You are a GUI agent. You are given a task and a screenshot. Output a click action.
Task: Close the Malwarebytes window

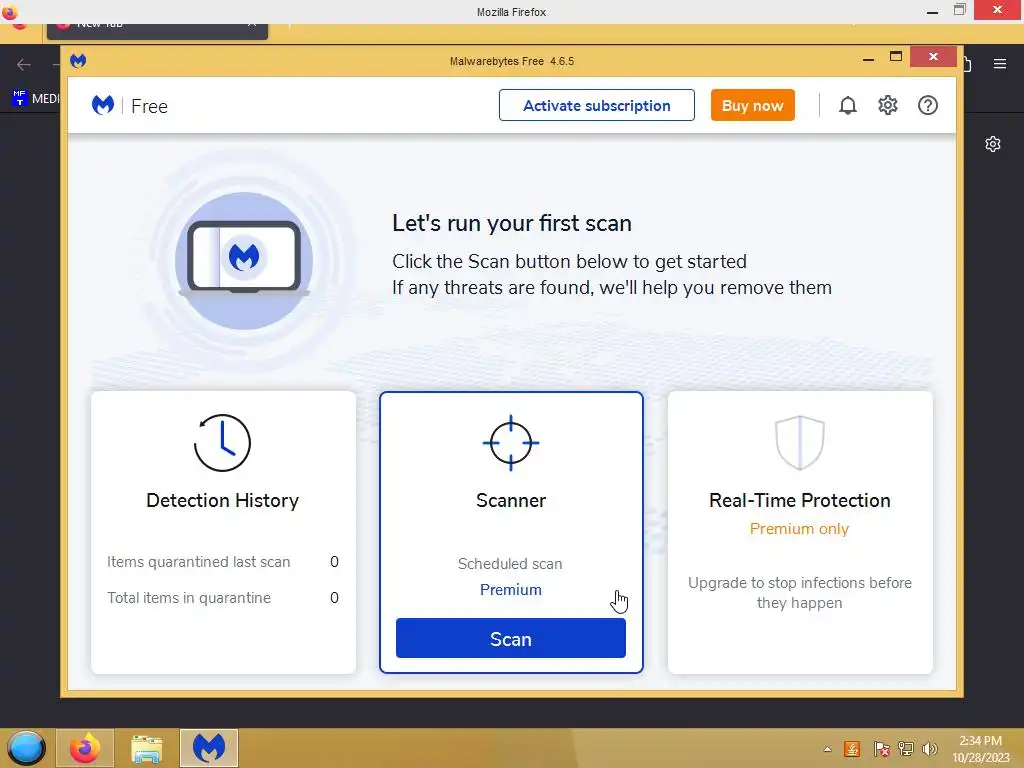(933, 57)
